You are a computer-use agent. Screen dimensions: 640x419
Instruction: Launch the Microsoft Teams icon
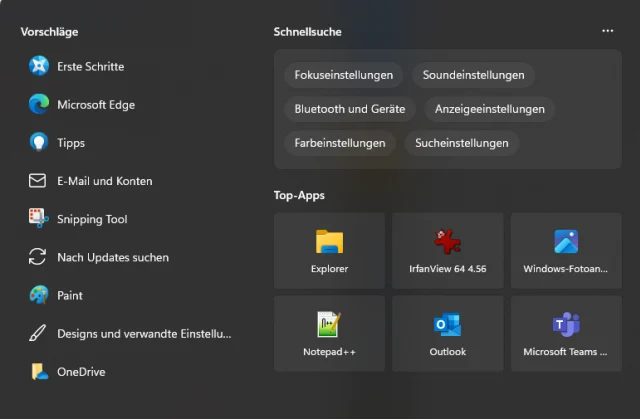[566, 325]
